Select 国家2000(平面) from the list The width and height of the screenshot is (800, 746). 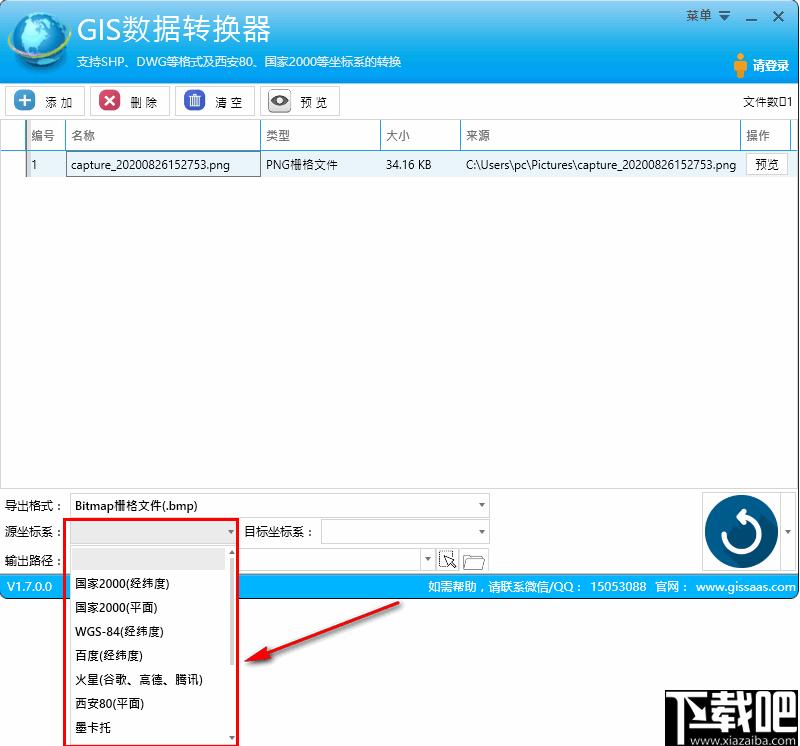(x=116, y=607)
